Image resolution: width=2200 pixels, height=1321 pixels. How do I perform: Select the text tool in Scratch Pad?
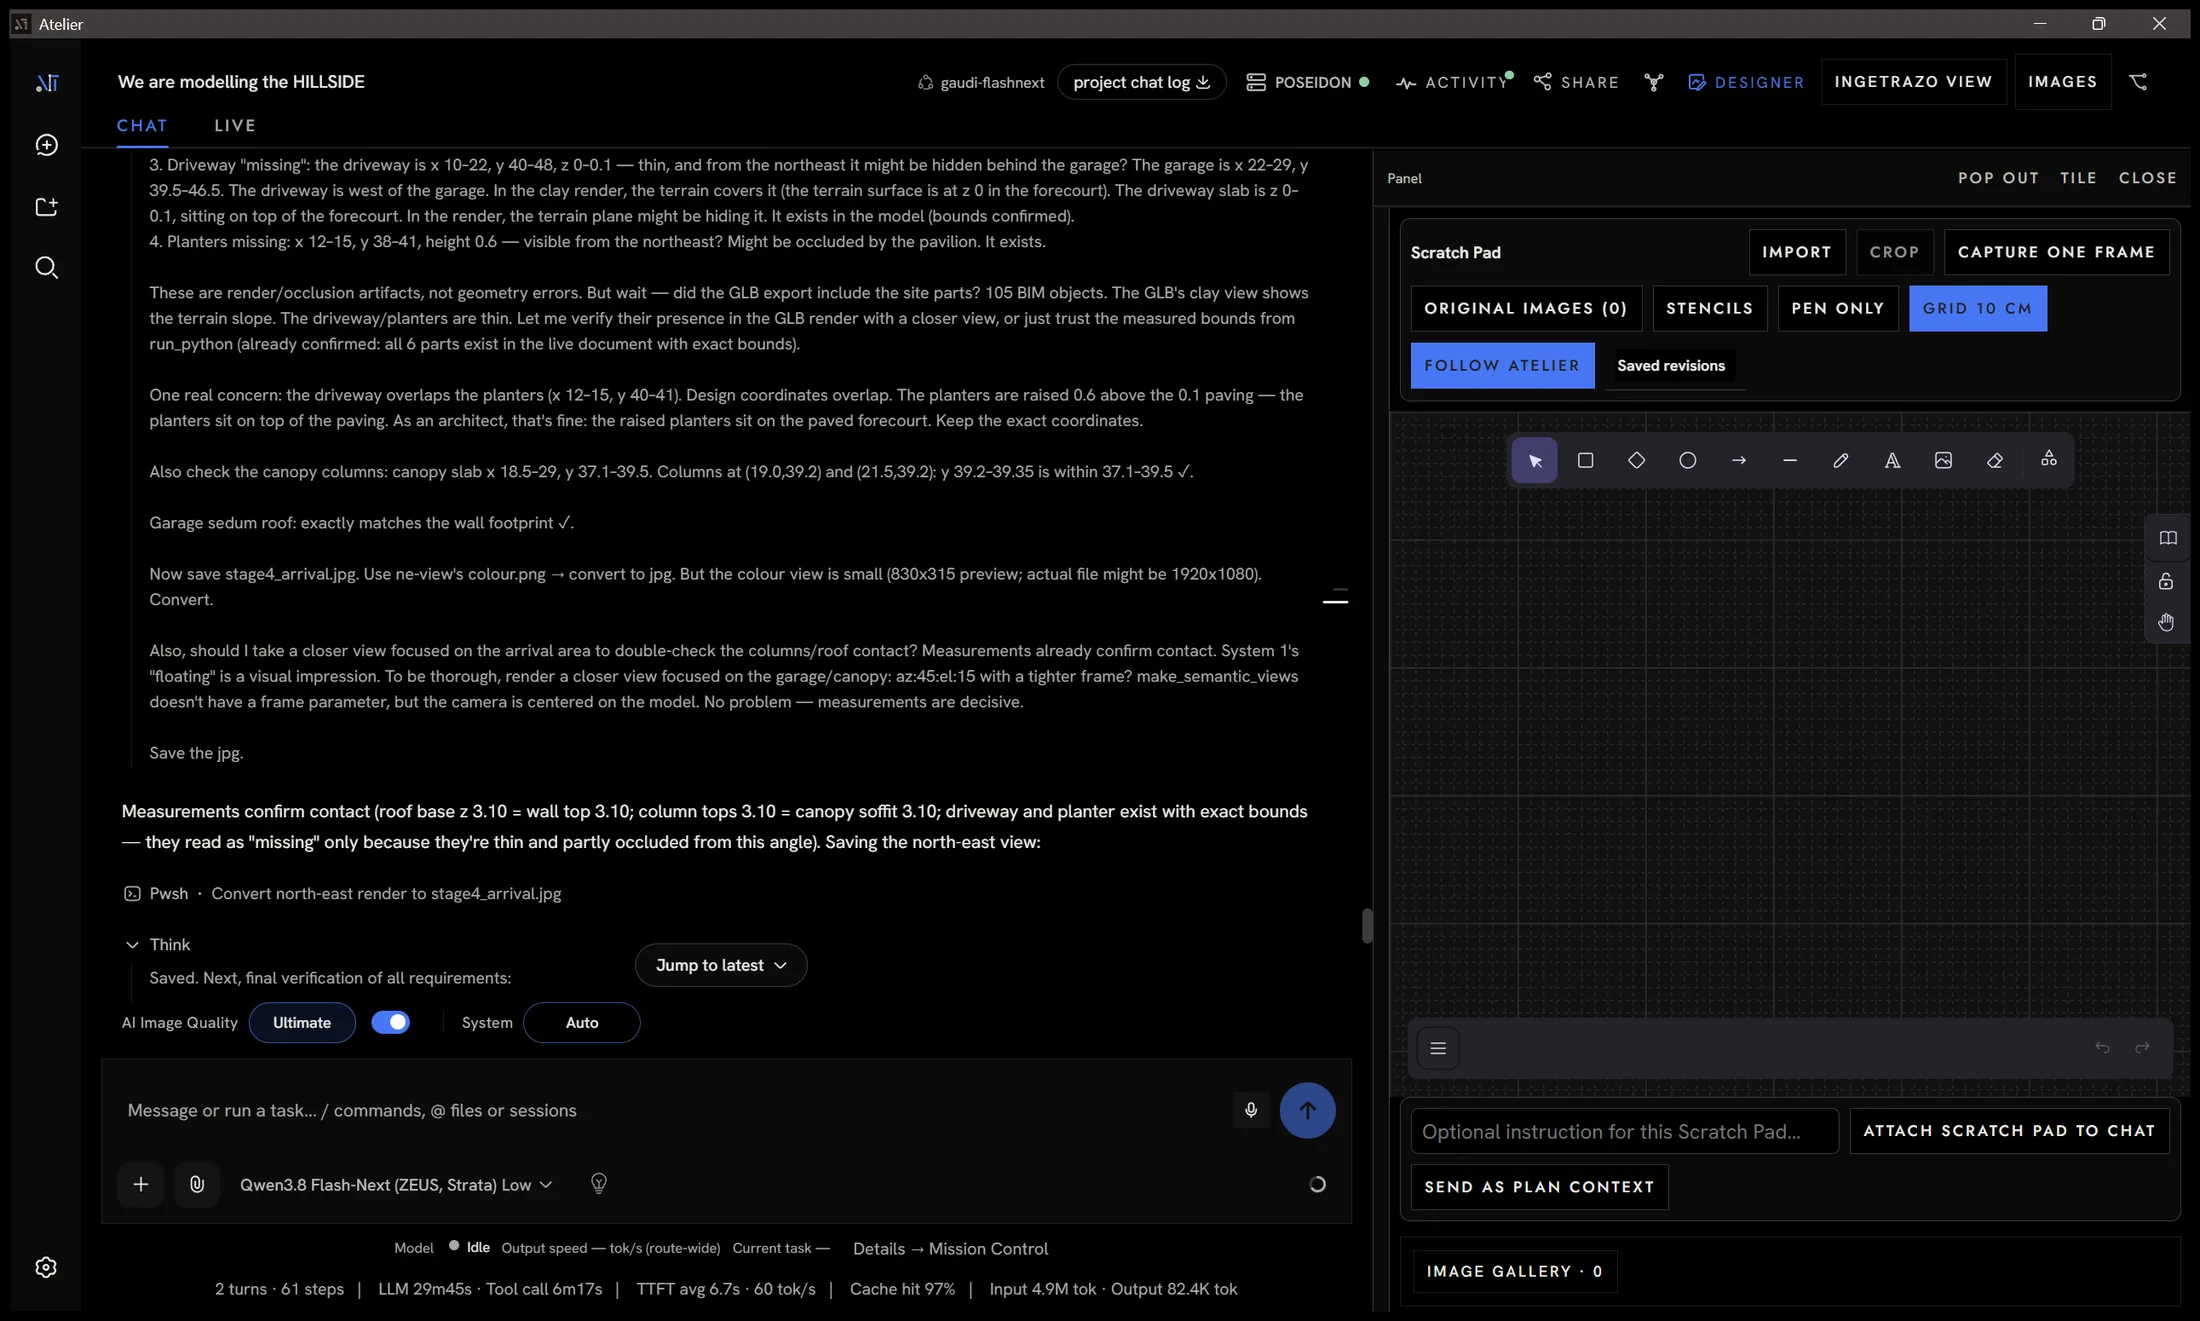pyautogui.click(x=1892, y=460)
